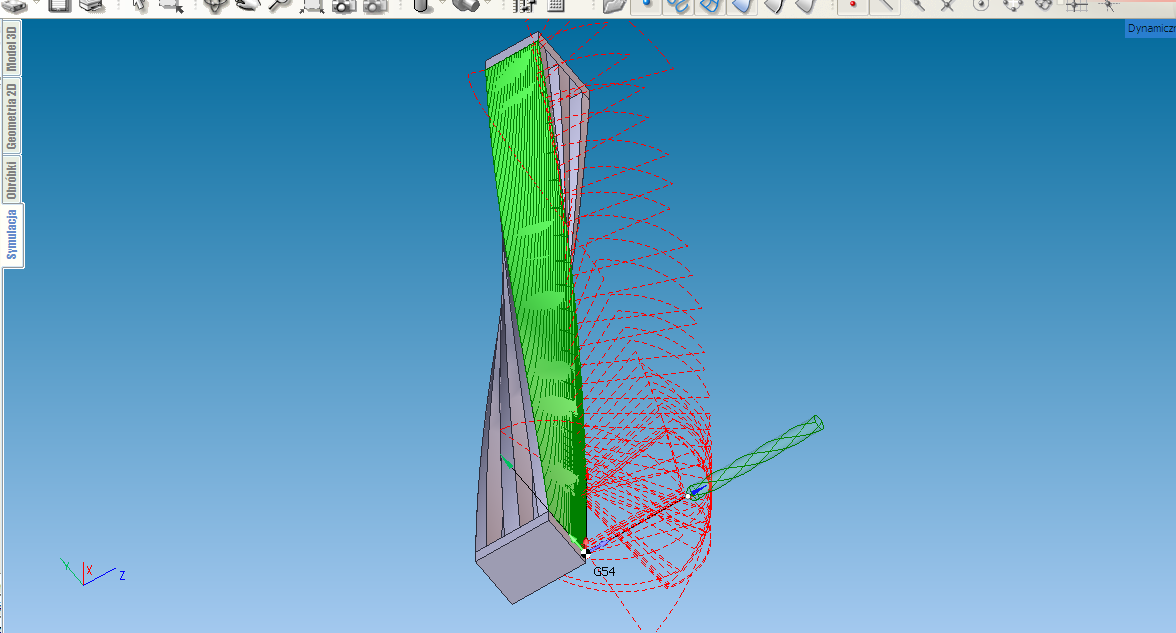1176x633 pixels.
Task: Select the orbit view rotation tool
Action: point(216,5)
